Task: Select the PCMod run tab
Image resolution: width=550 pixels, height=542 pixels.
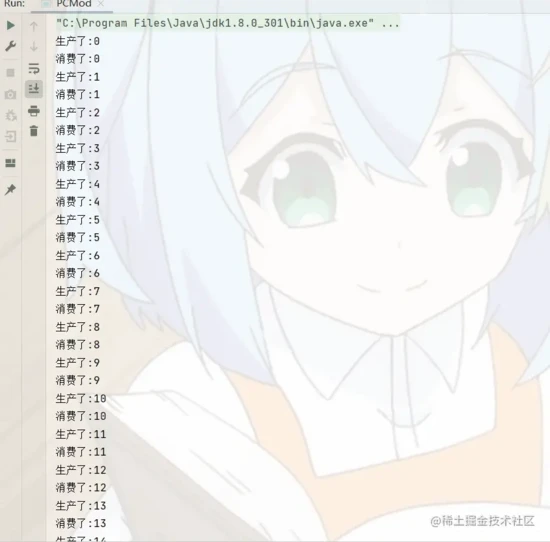Action: pos(72,4)
